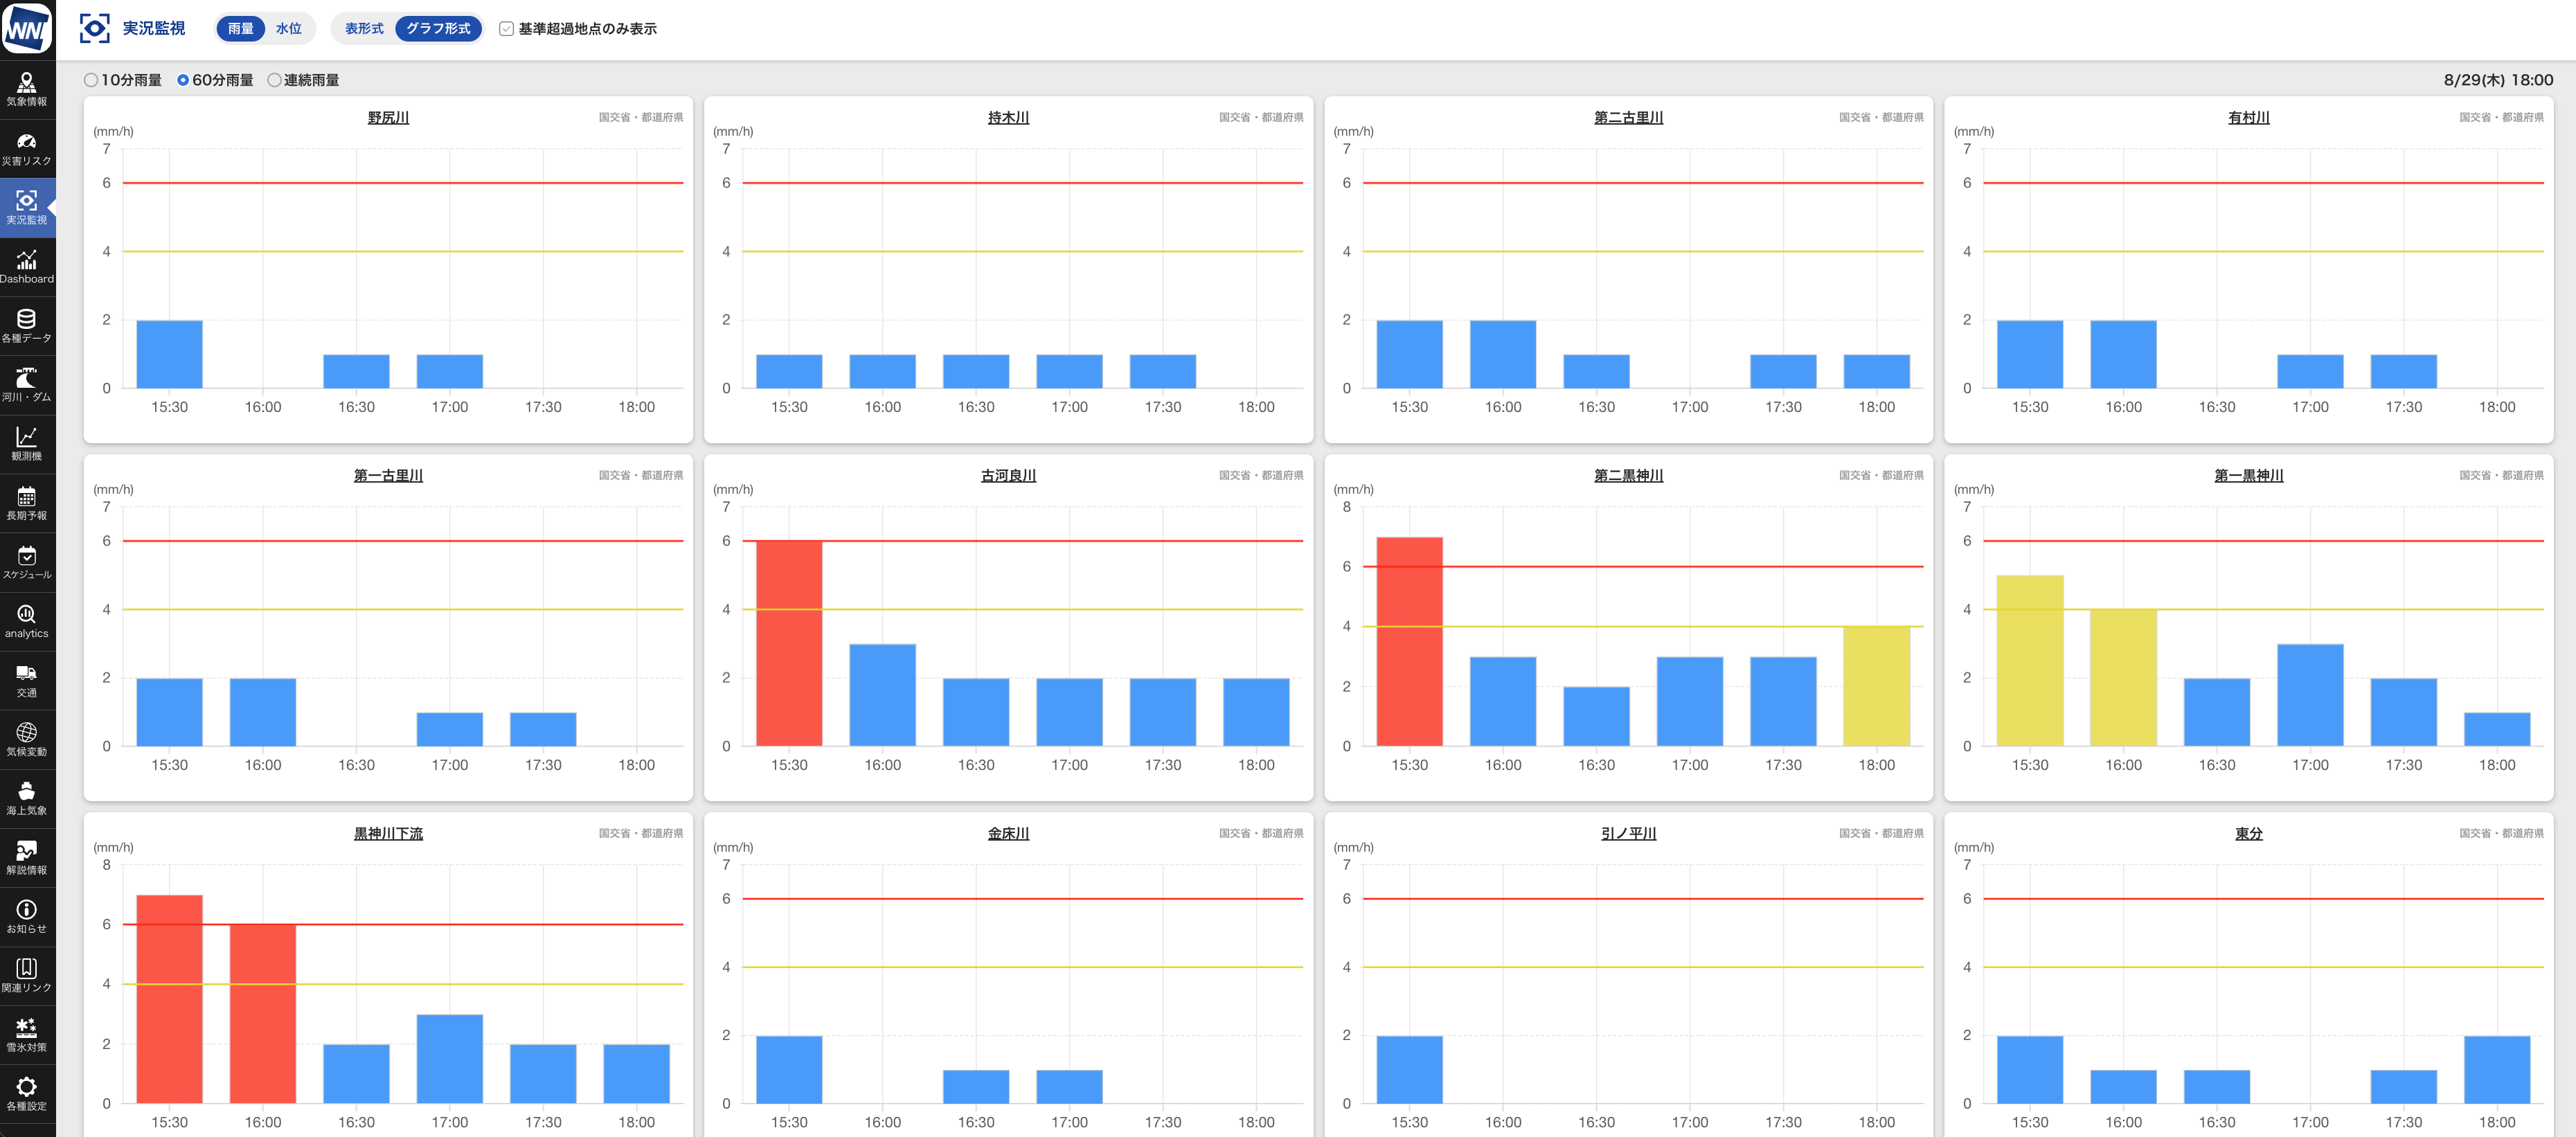Screen dimensions: 2576x1137
Task: Open the Dashboard sidebar icon
Action: click(27, 265)
